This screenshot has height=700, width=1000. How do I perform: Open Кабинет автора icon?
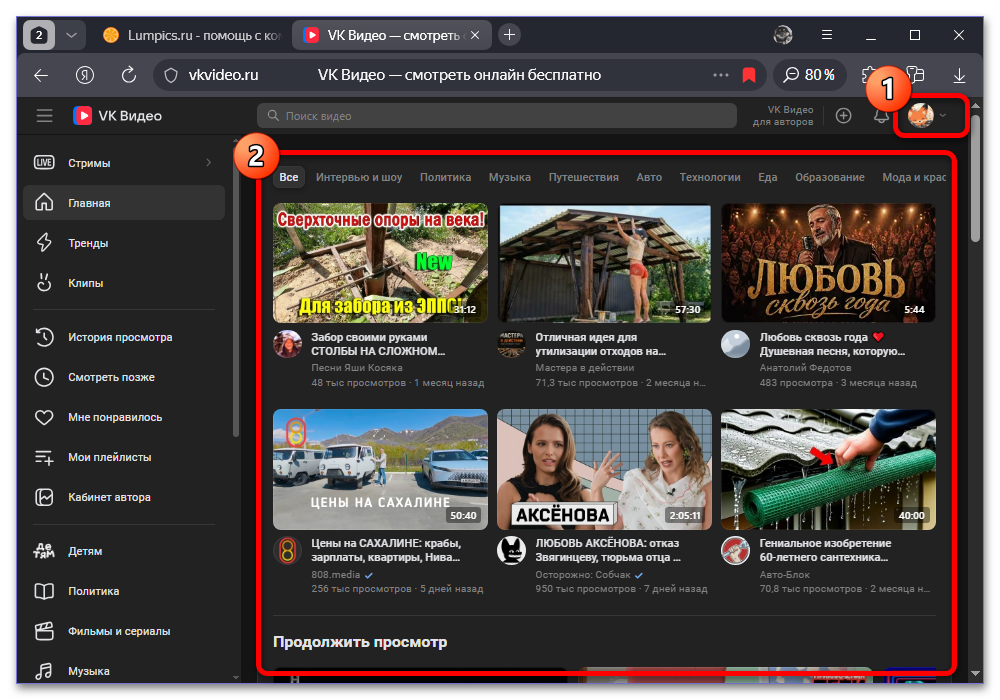[x=44, y=497]
